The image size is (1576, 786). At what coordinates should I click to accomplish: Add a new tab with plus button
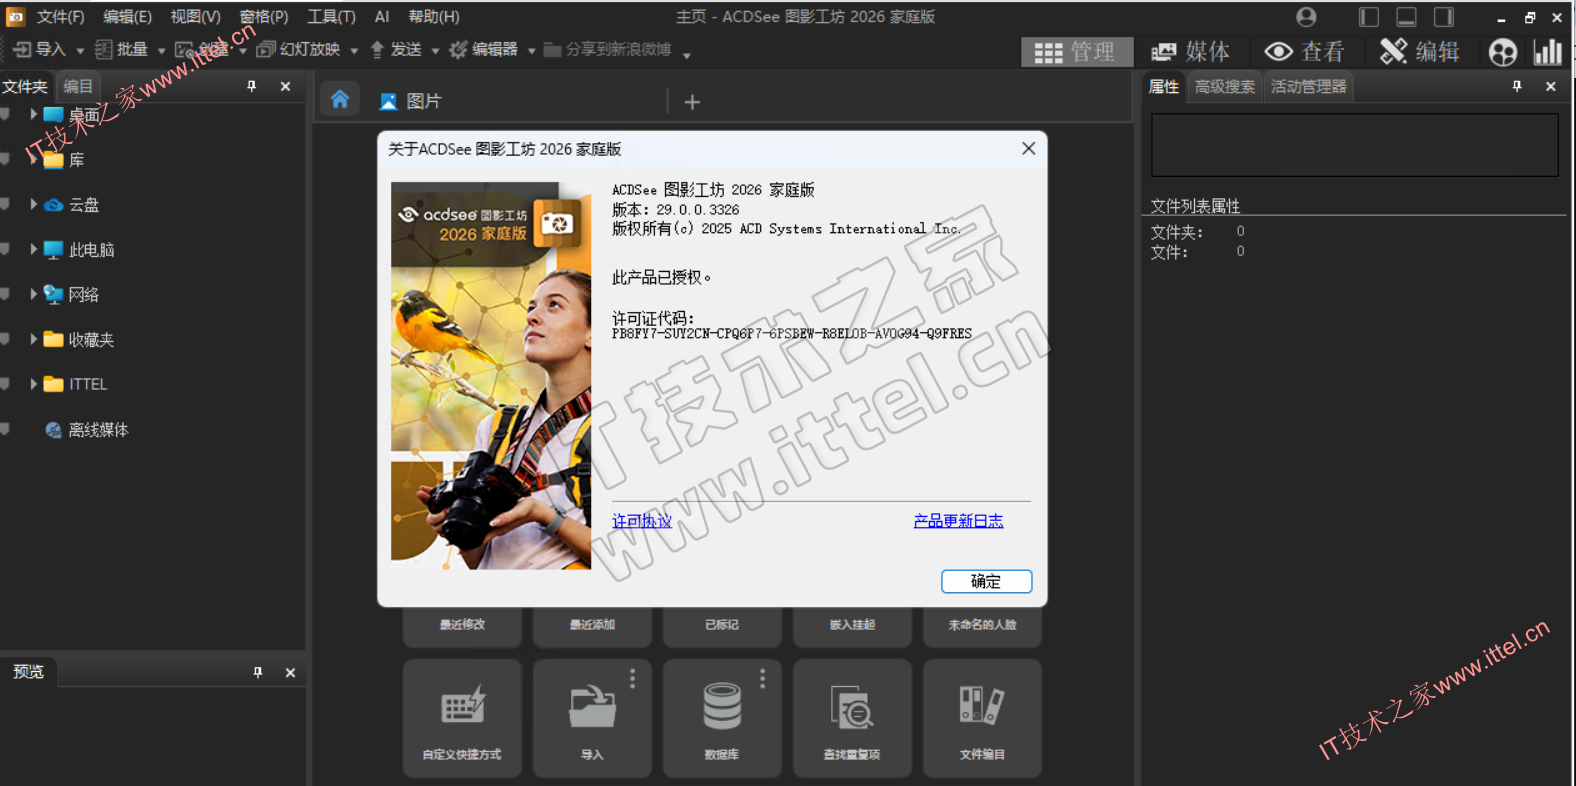pyautogui.click(x=692, y=102)
